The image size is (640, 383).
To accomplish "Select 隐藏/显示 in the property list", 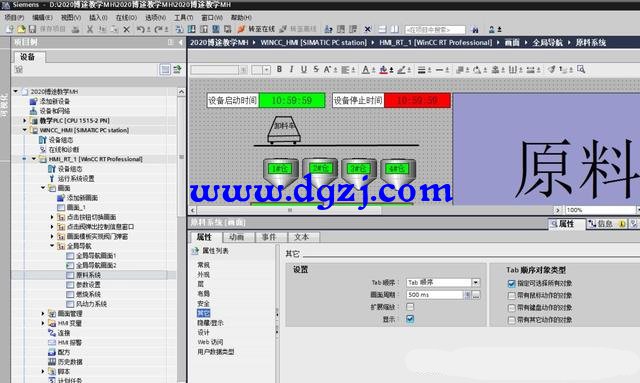I will pyautogui.click(x=211, y=323).
